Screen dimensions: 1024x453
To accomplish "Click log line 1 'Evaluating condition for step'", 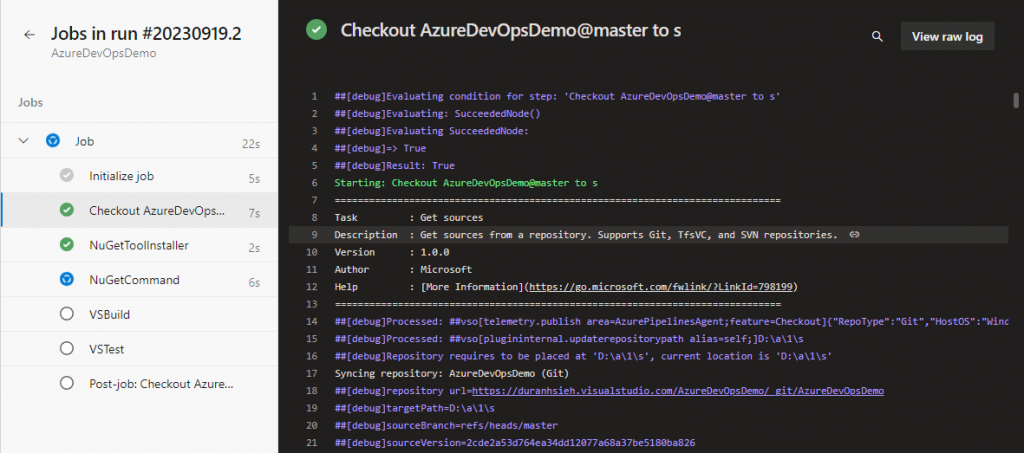I will pyautogui.click(x=558, y=96).
